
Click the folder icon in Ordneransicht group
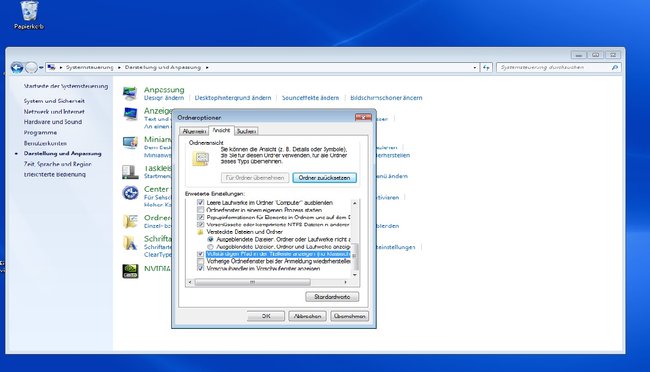pos(201,158)
